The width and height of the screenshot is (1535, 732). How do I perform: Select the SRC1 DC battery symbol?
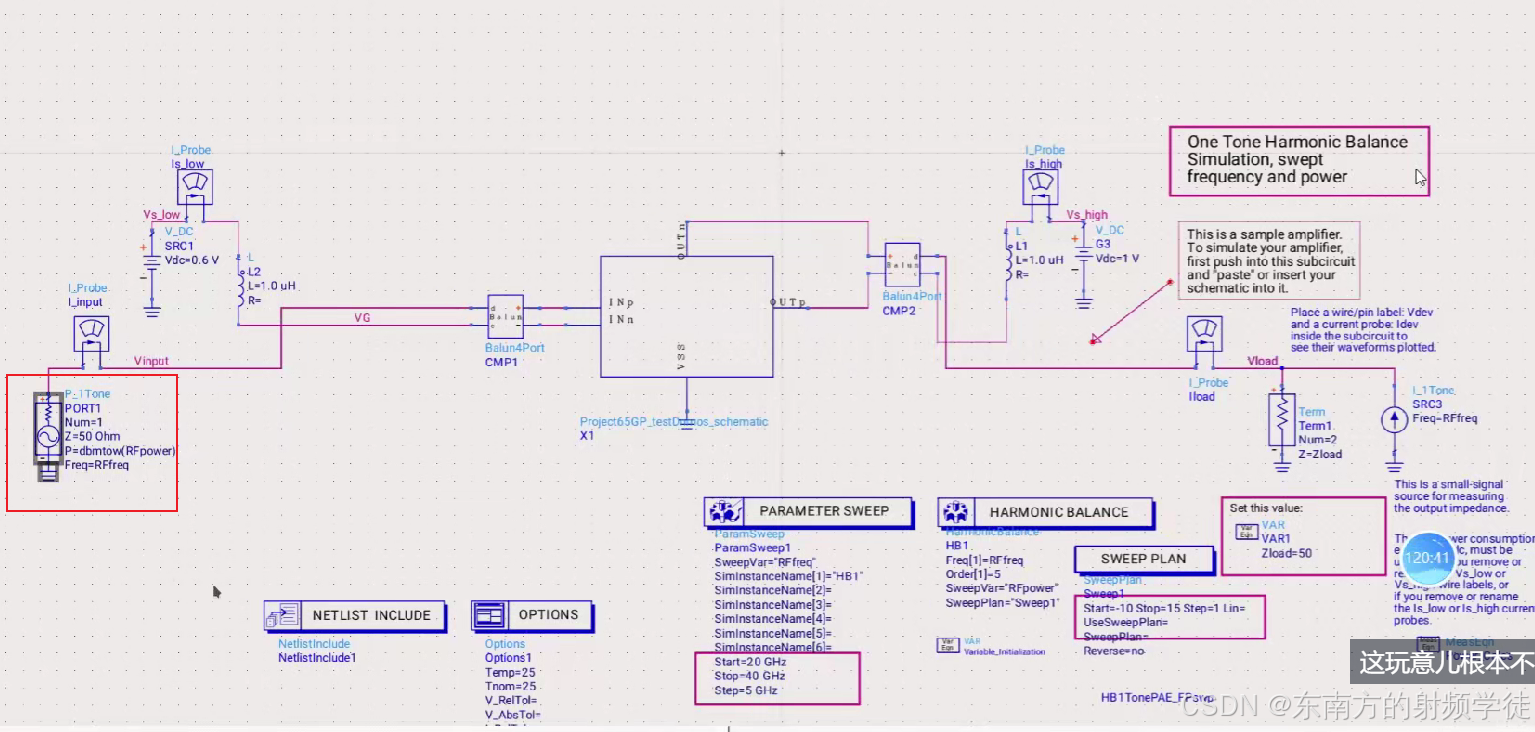point(152,262)
